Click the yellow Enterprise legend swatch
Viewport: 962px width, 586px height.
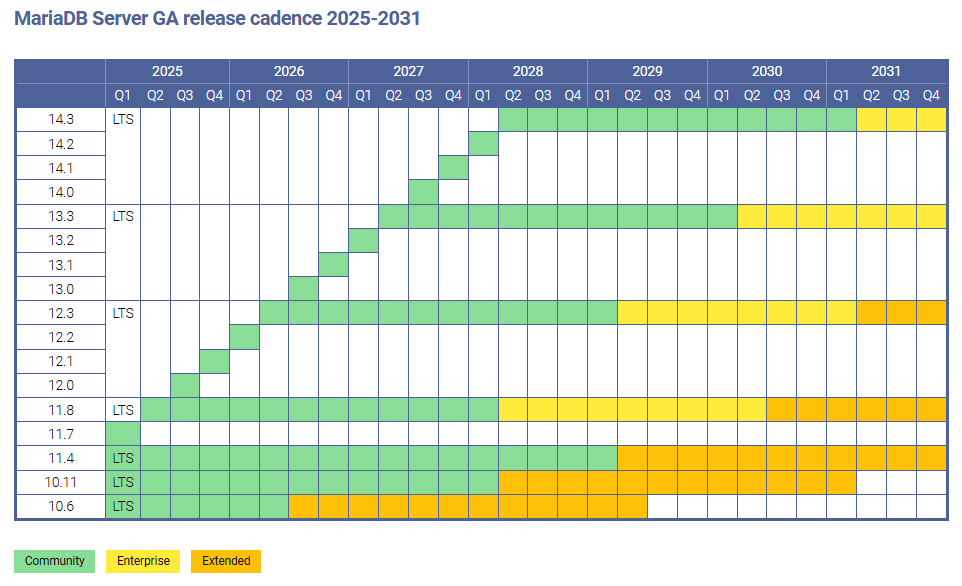click(143, 561)
